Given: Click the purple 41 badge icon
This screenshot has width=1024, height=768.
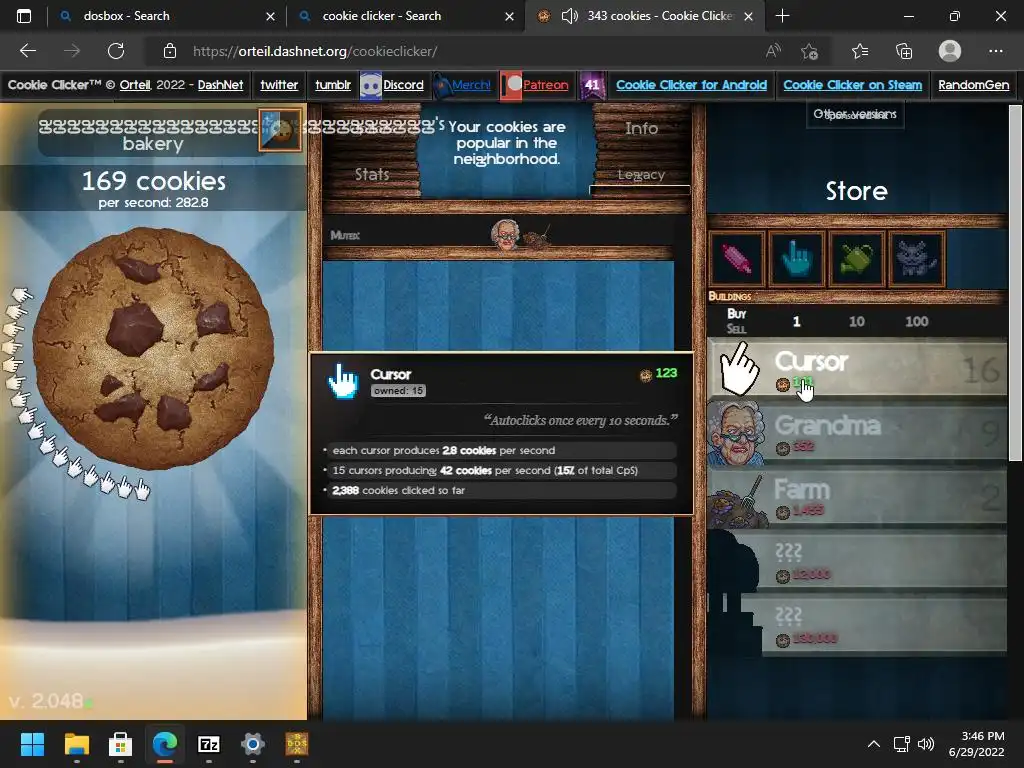Looking at the screenshot, I should coord(592,86).
